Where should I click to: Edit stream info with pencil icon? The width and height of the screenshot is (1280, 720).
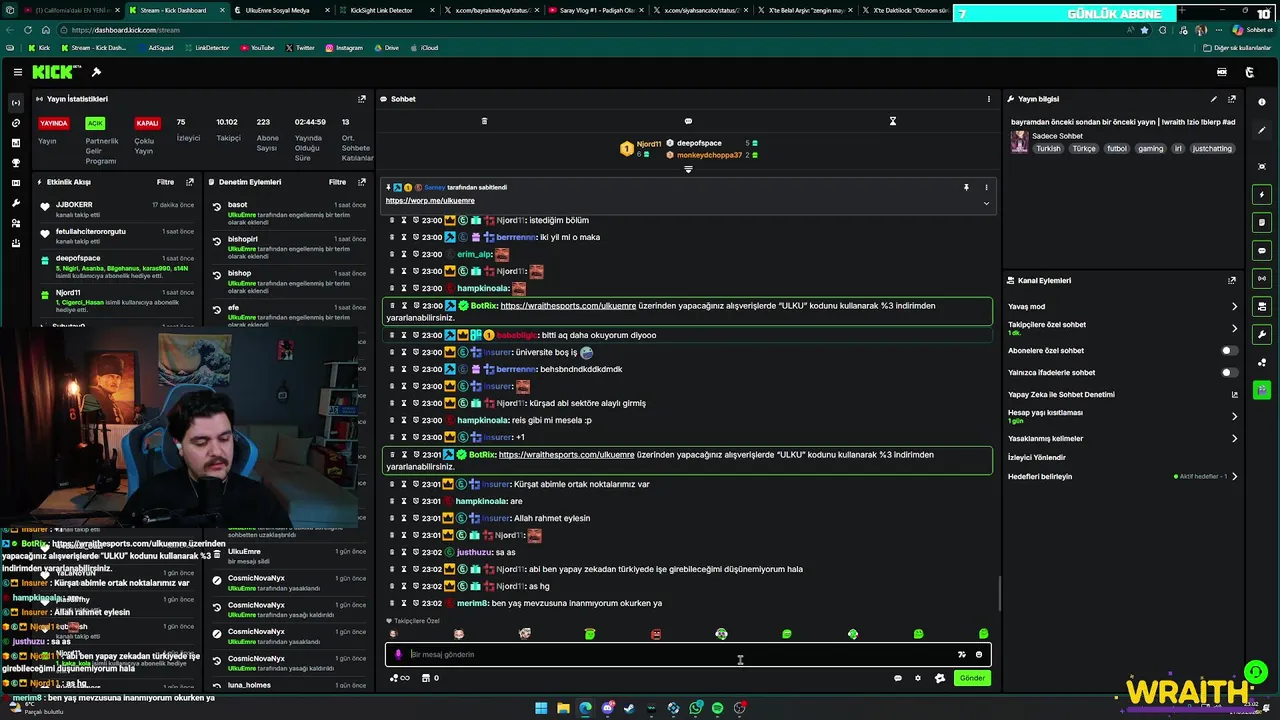tap(1214, 99)
